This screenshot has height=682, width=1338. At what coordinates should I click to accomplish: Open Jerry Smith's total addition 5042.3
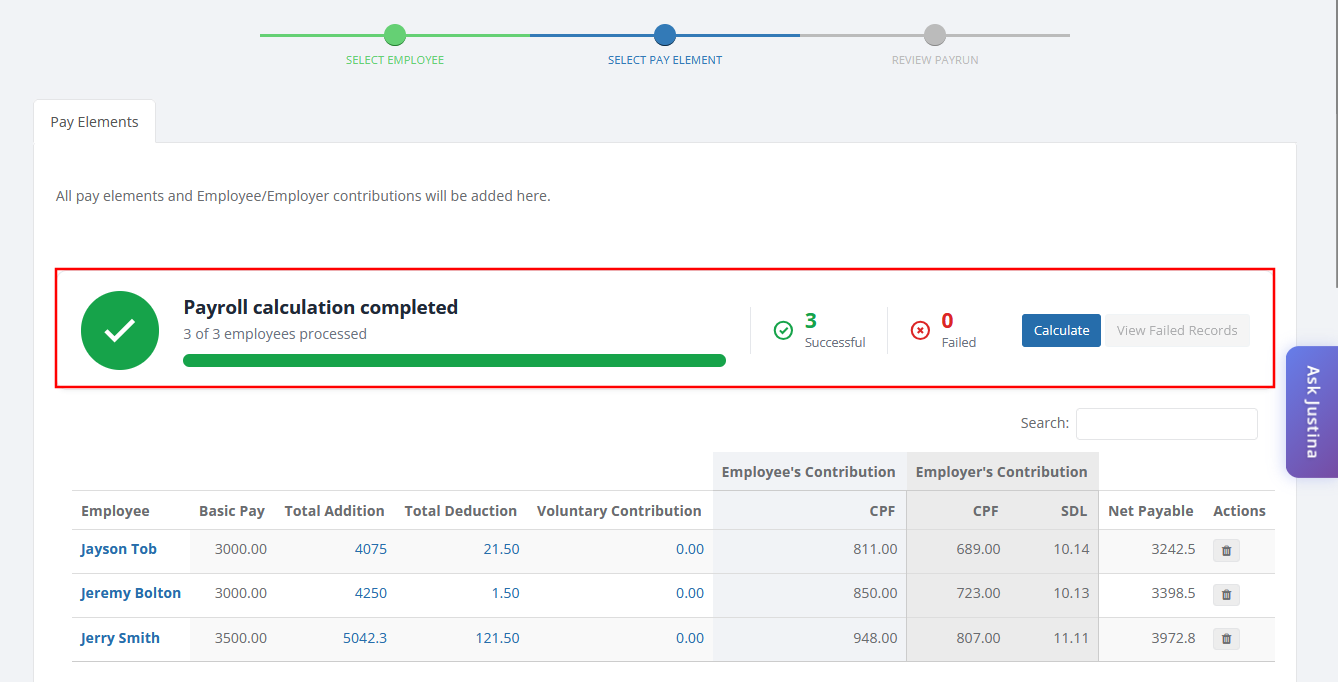pyautogui.click(x=365, y=638)
